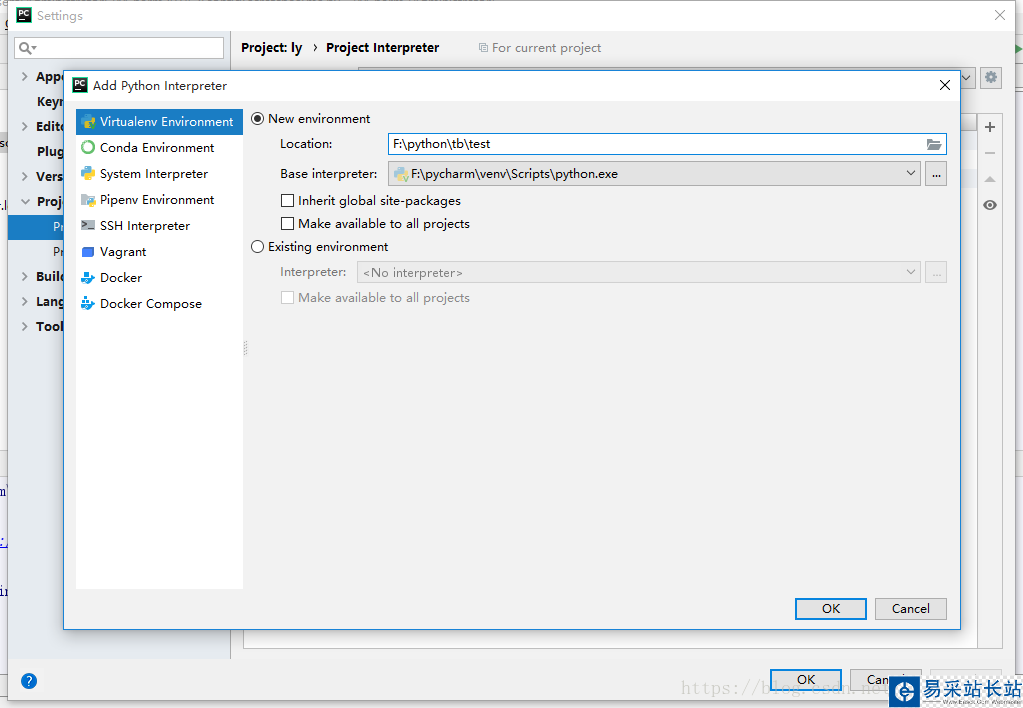Click the plus icon to add package
Screen dimensions: 1023x708
(x=990, y=127)
